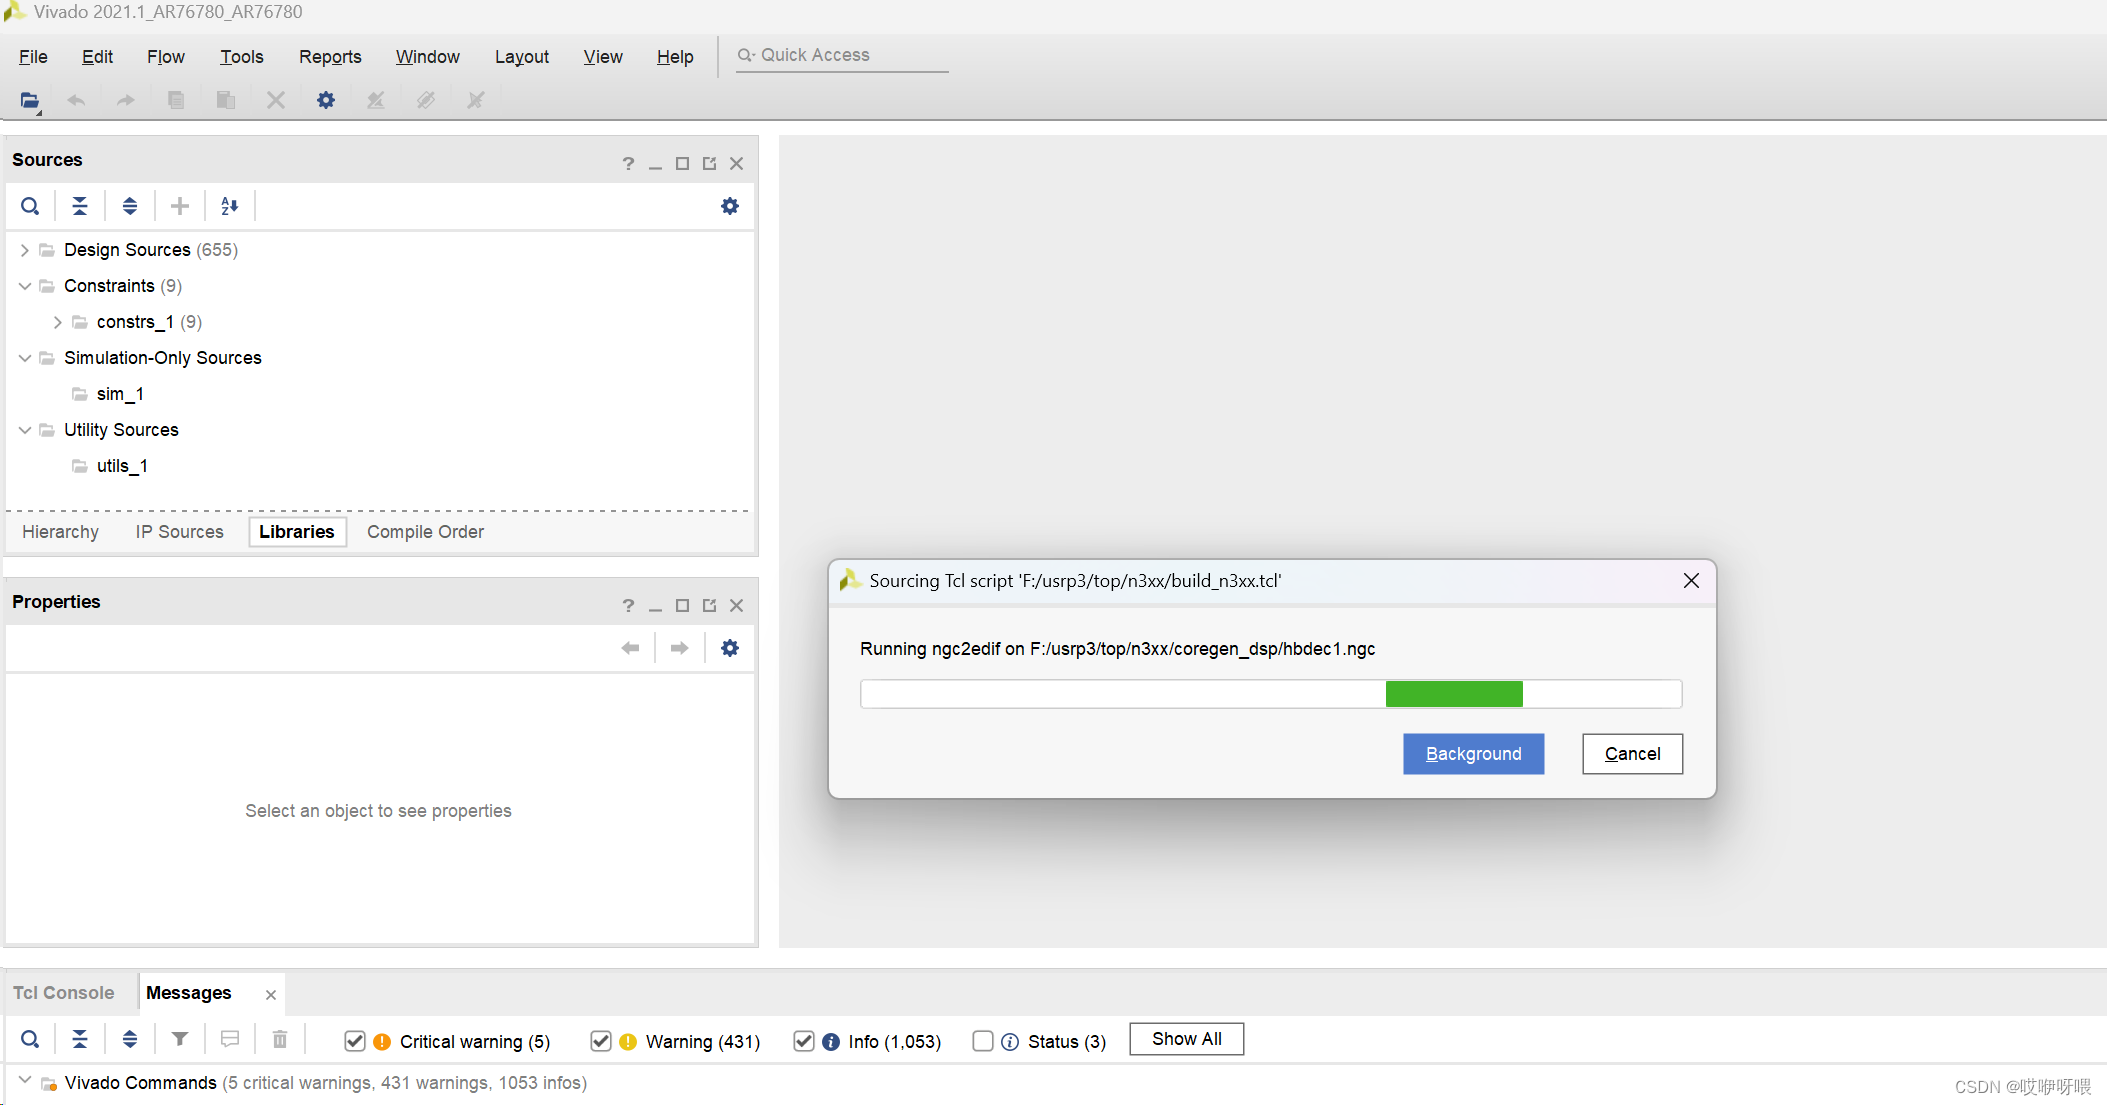Collapse All items in Messages toolbar

click(x=80, y=1040)
